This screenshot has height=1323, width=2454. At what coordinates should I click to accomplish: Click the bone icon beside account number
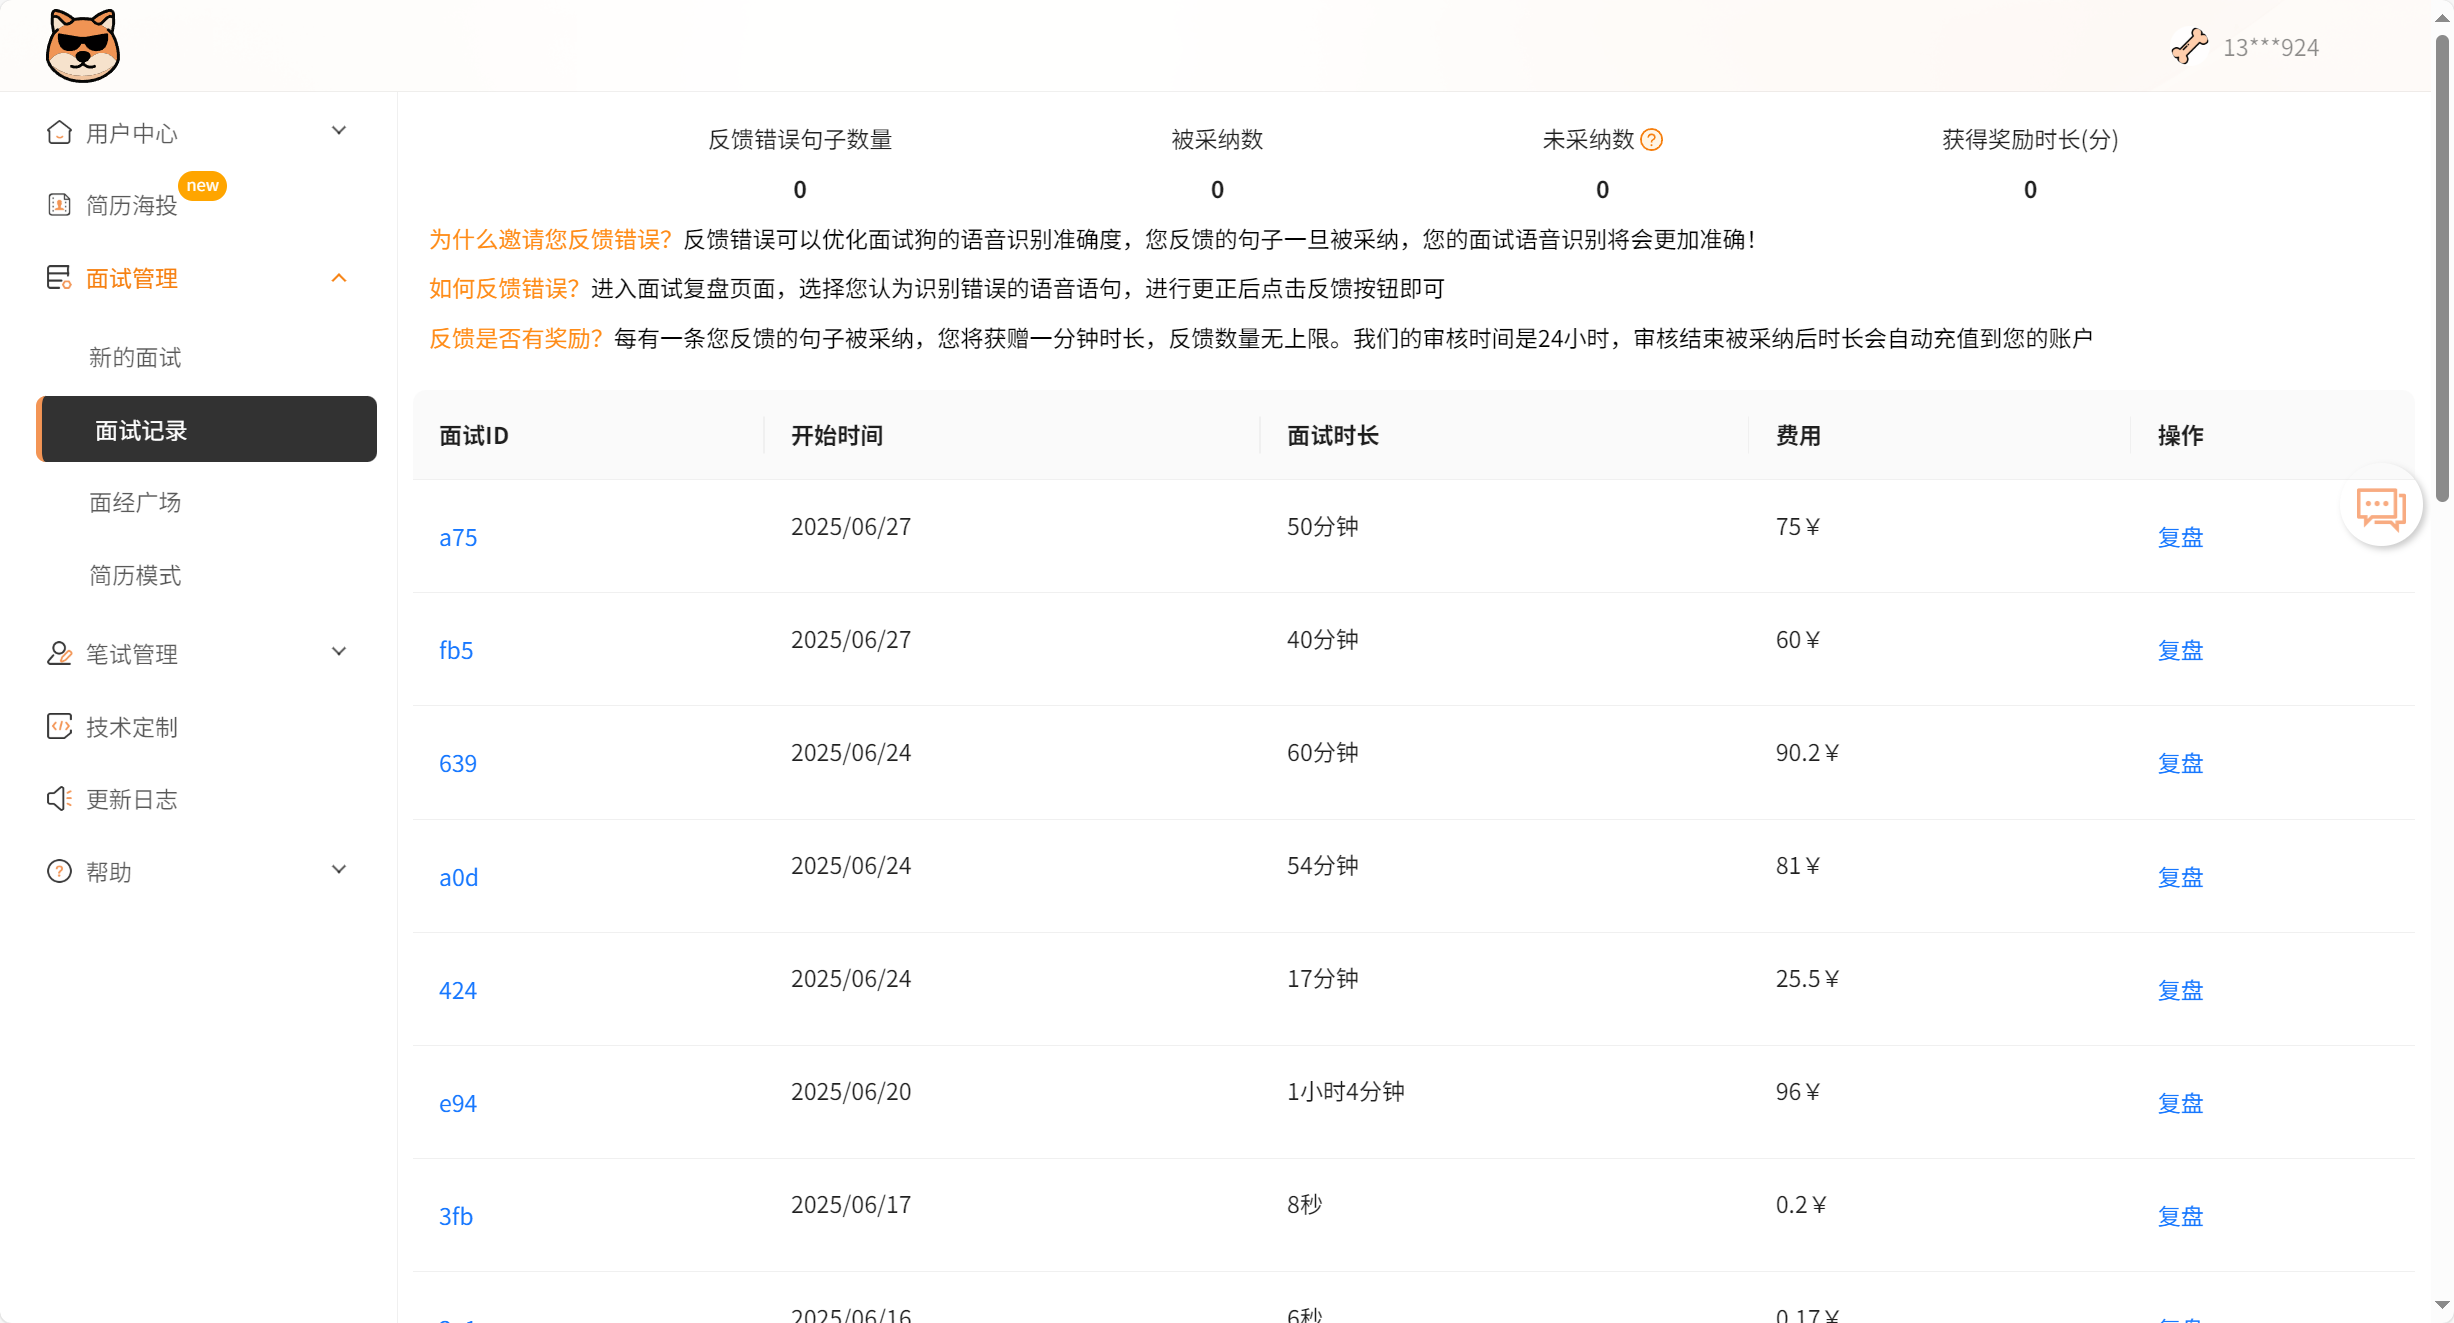point(2189,46)
